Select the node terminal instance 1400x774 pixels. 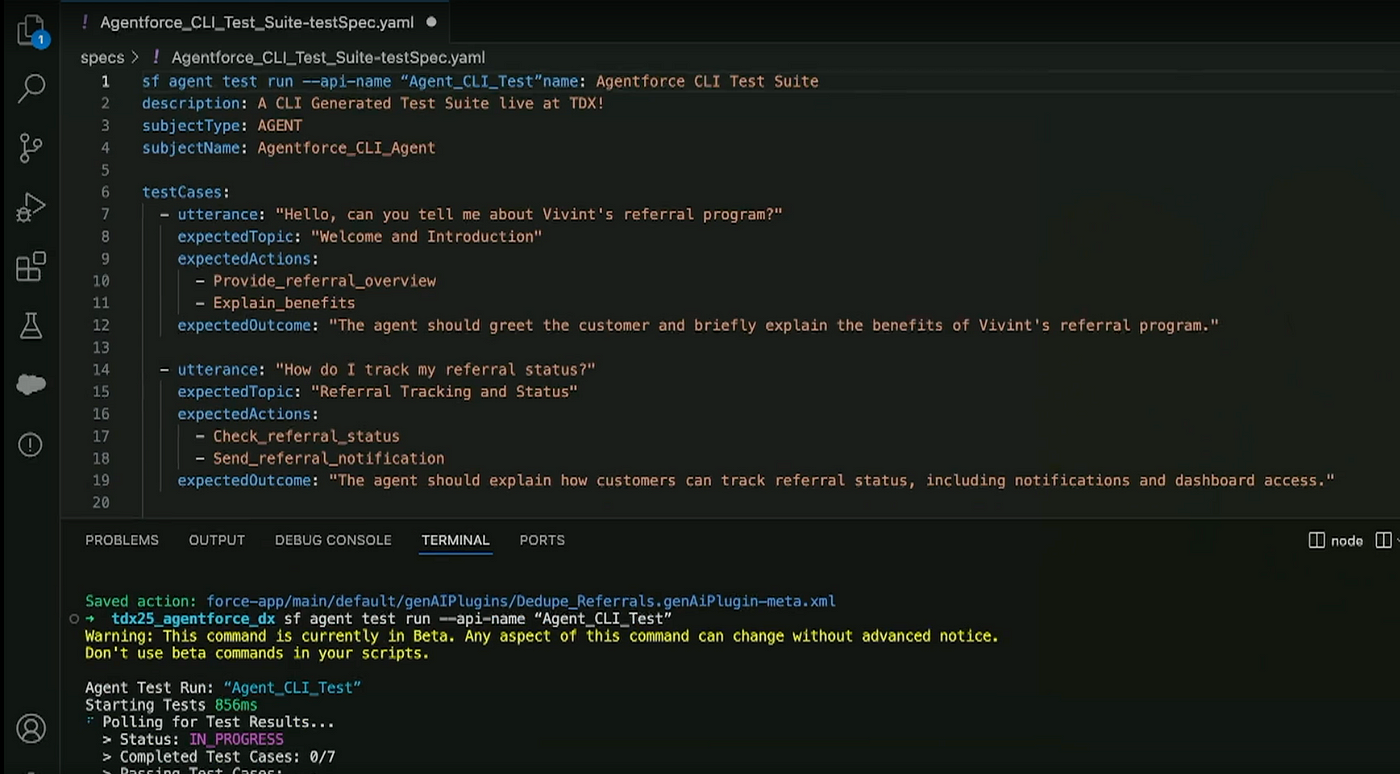coord(1336,540)
